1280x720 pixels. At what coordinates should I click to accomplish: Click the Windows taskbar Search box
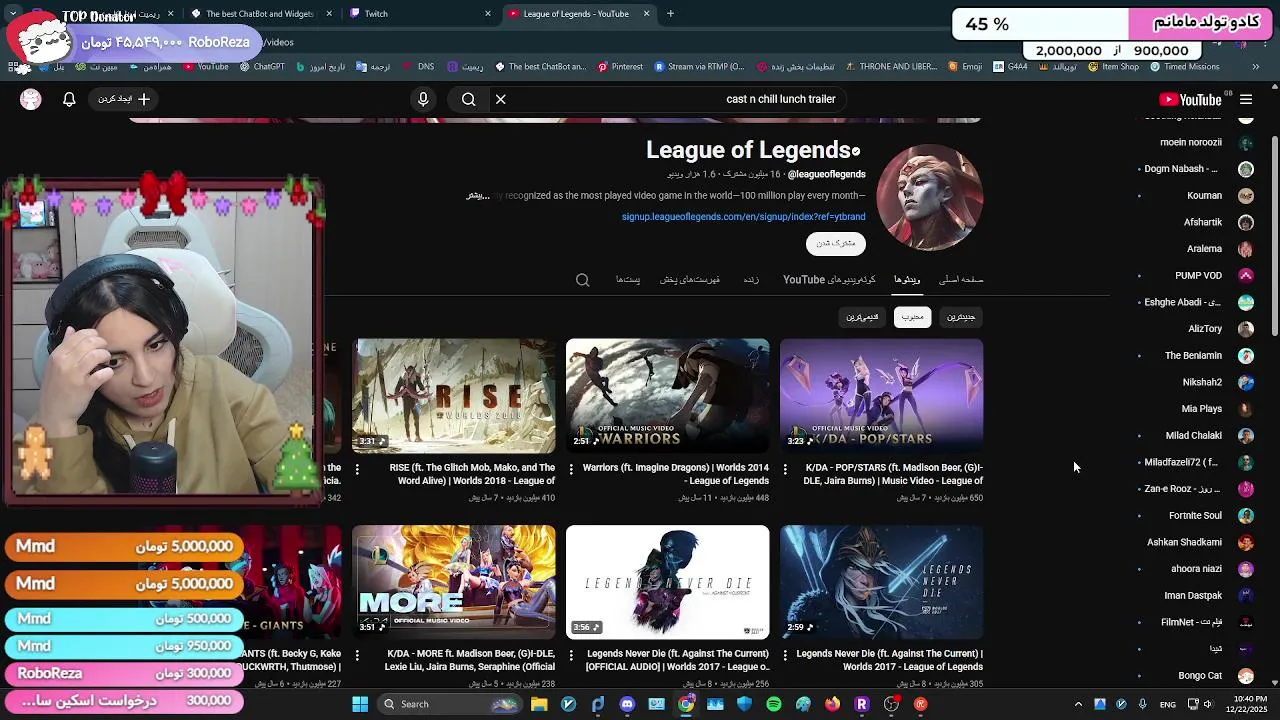pyautogui.click(x=450, y=704)
